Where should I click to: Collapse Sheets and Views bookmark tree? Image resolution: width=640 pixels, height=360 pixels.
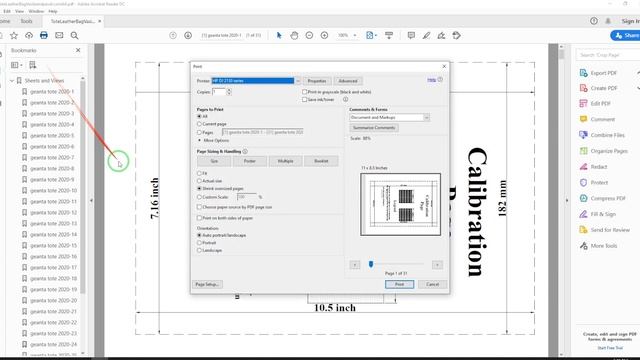point(12,81)
